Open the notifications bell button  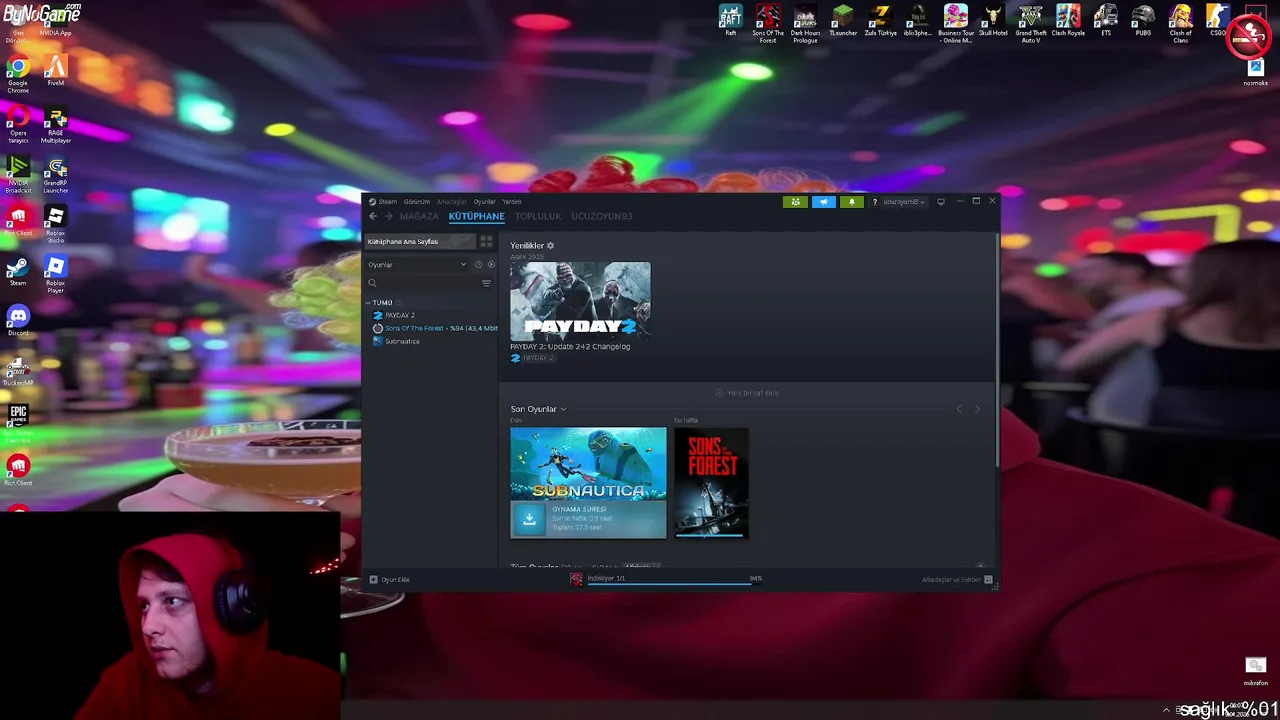(x=852, y=202)
